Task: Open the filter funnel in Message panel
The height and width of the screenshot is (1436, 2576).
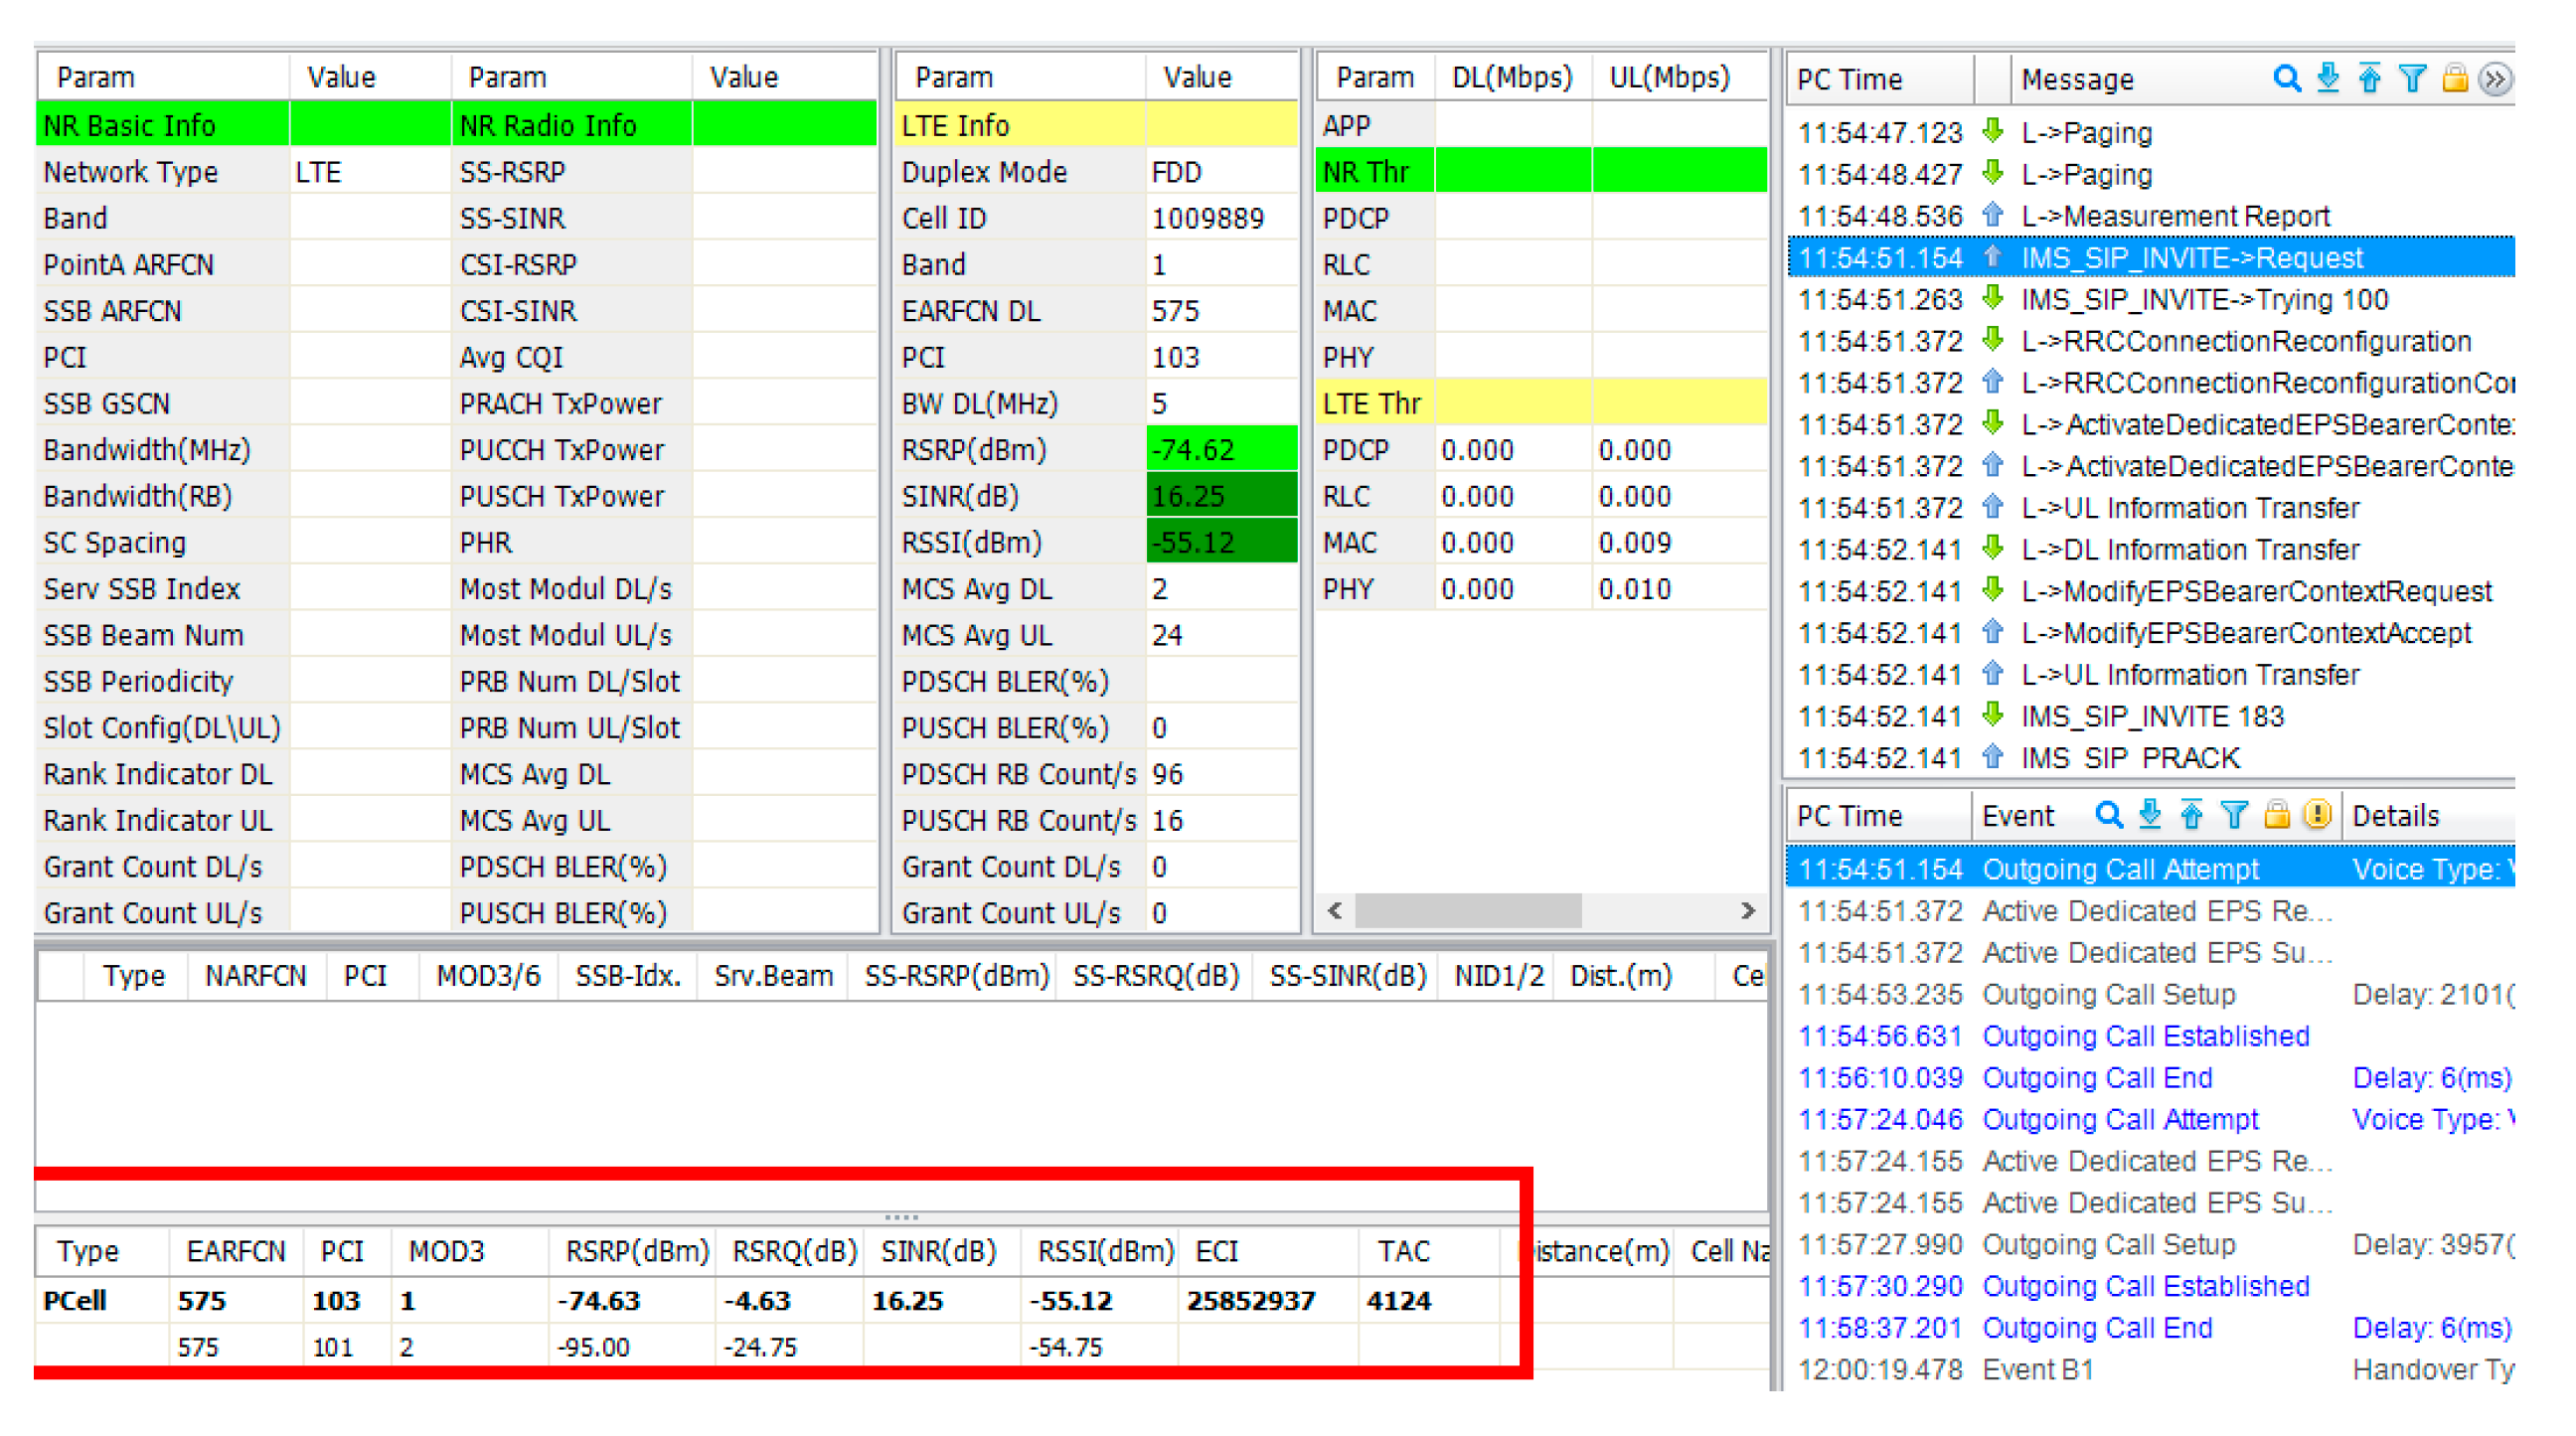Action: [2412, 78]
